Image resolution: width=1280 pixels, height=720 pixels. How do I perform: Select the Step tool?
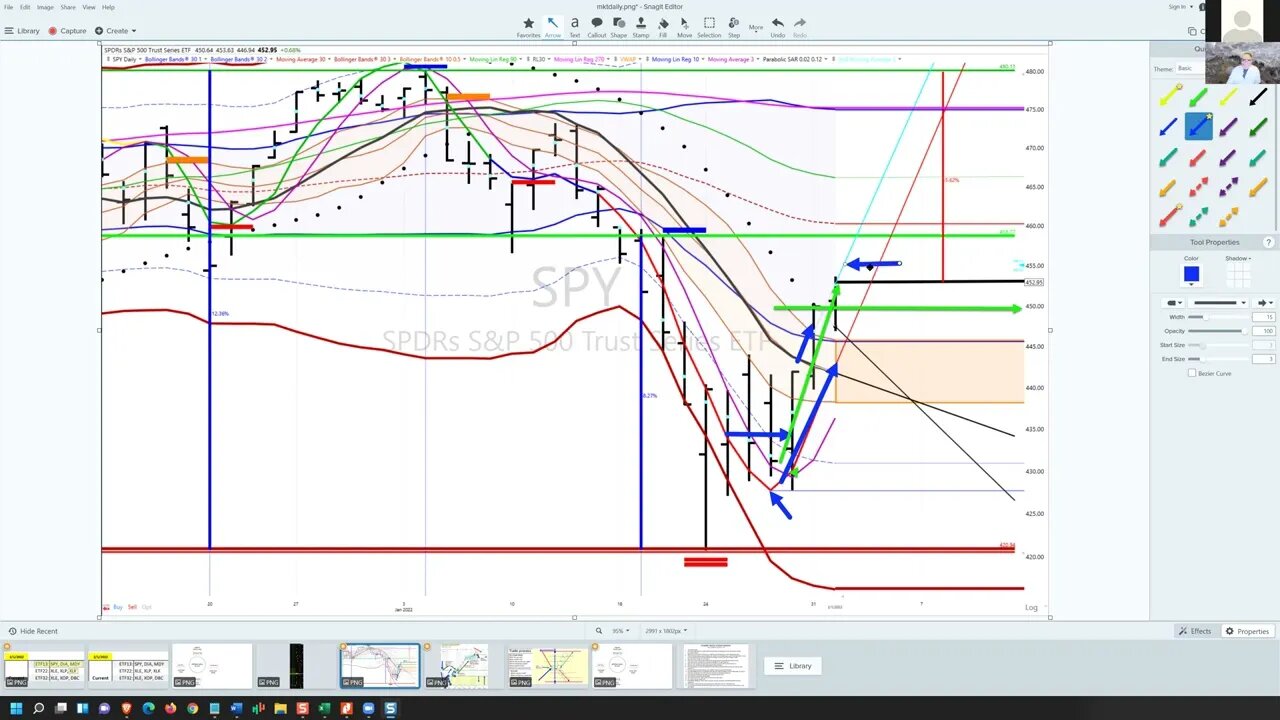click(x=734, y=27)
